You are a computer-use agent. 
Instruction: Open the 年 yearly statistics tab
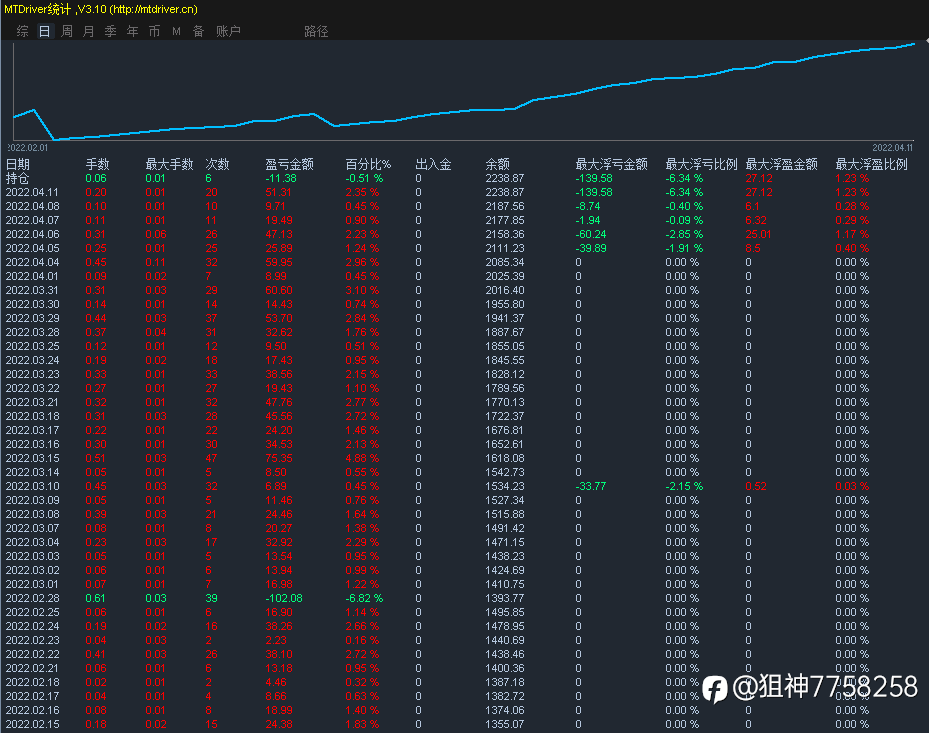(x=133, y=31)
